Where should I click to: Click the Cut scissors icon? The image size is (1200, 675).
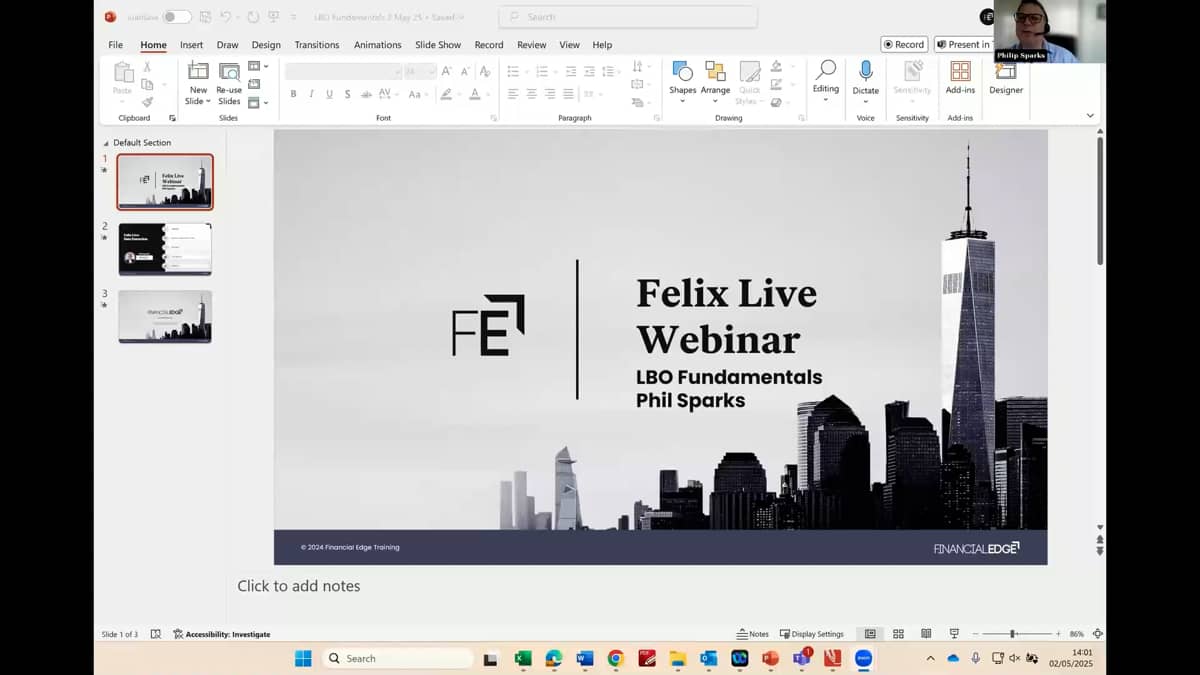point(148,66)
